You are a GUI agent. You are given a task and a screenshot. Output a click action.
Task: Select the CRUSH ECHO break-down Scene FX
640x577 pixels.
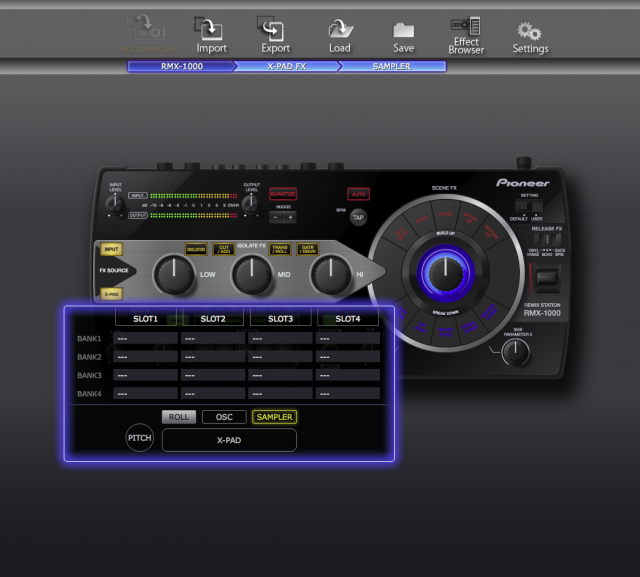445,332
